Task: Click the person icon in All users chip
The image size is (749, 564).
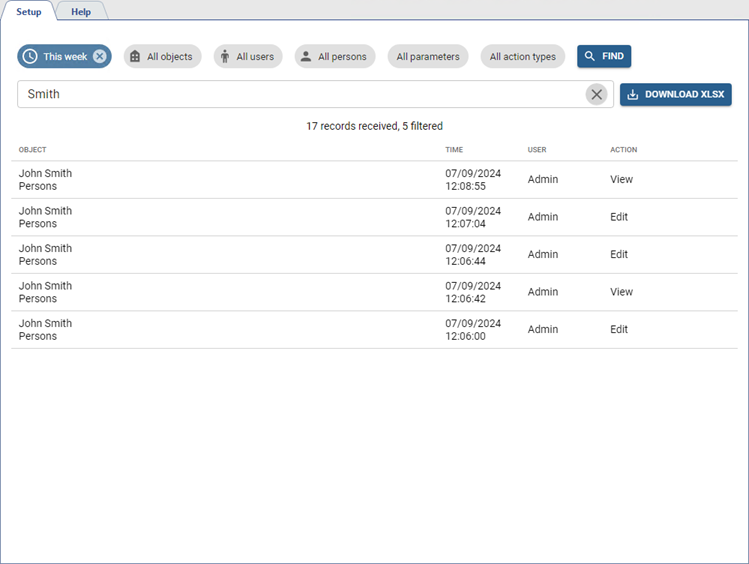Action: (x=225, y=57)
